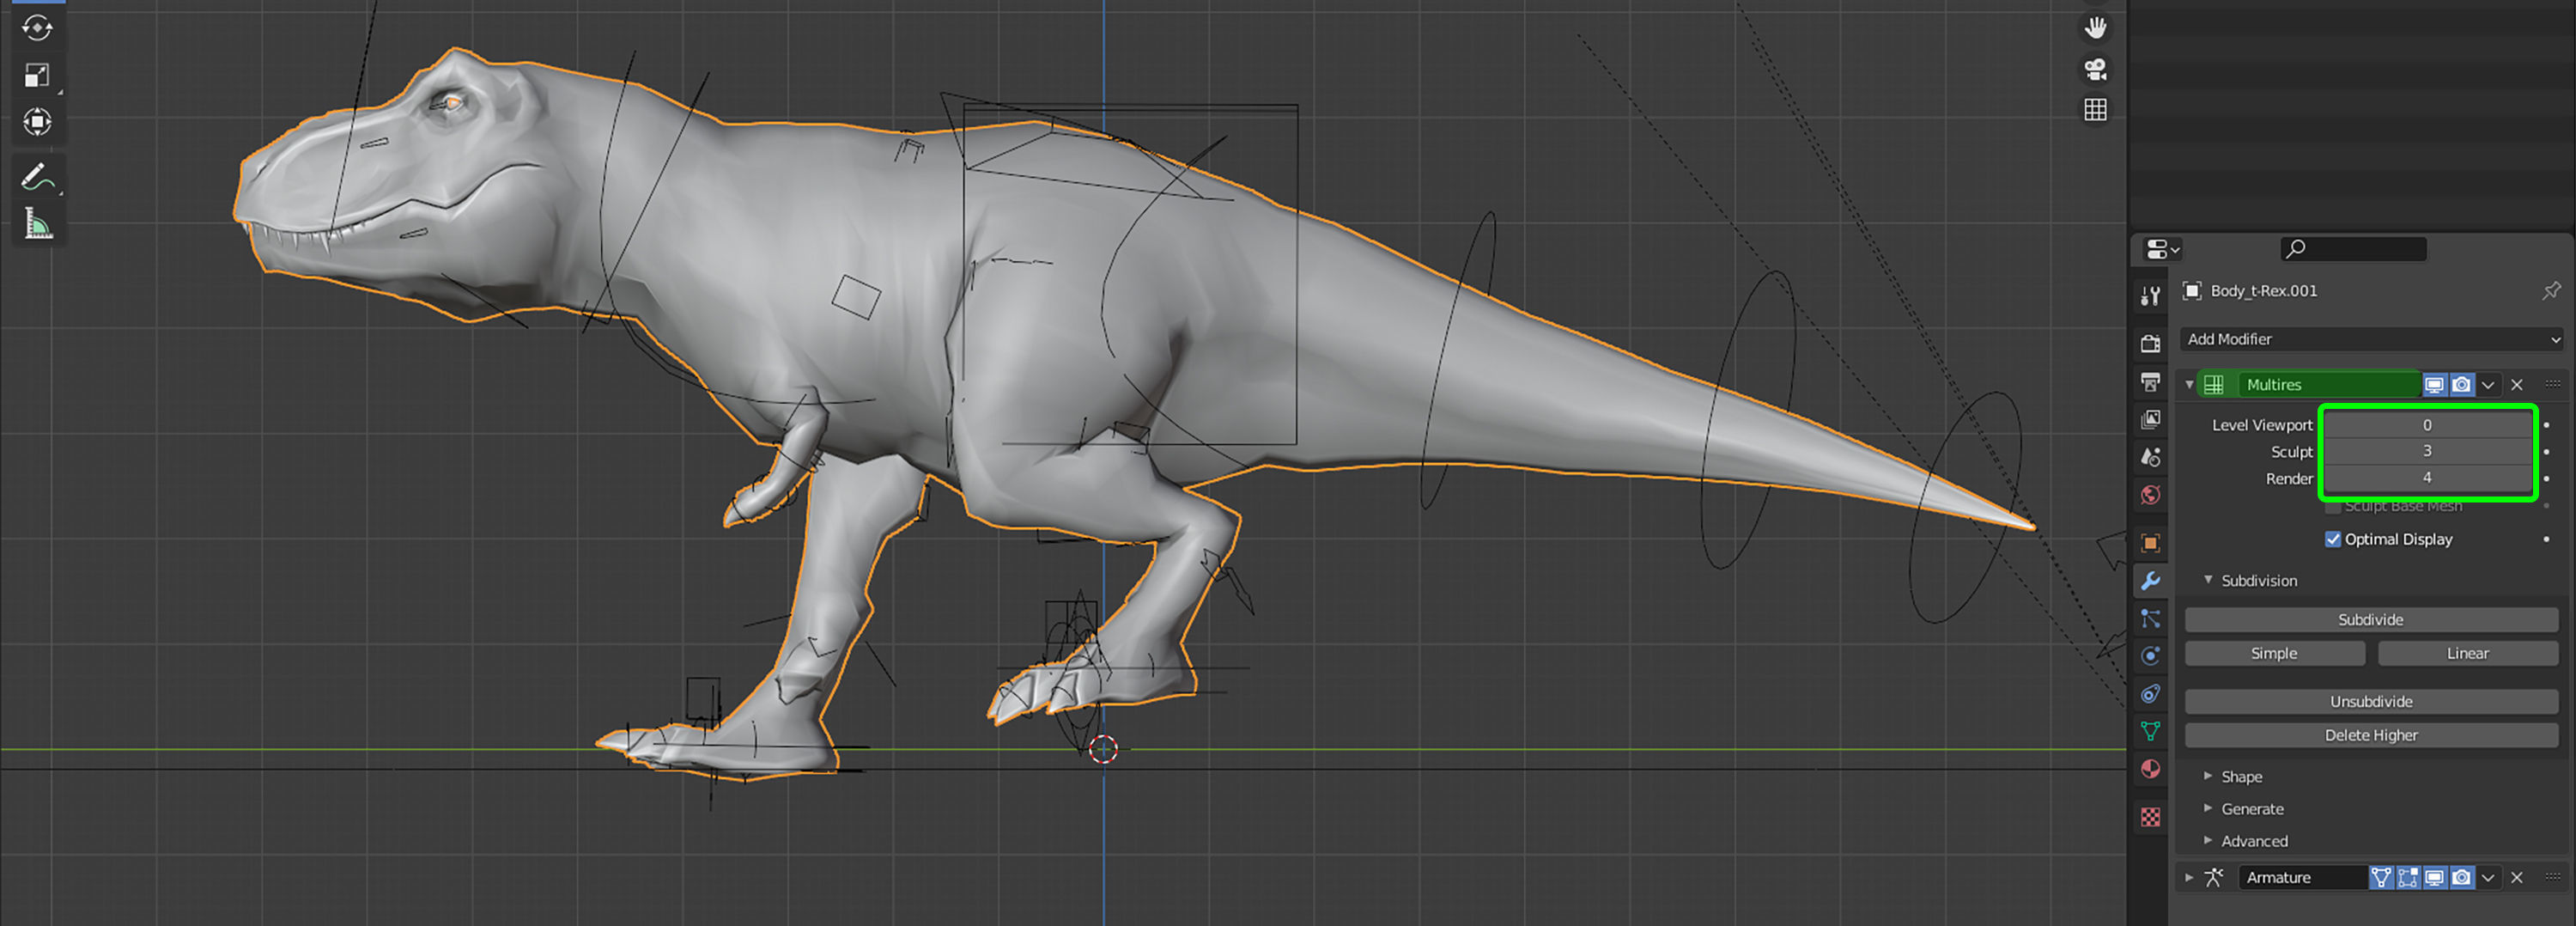This screenshot has width=2576, height=926.
Task: Open the Texture properties checker tab
Action: pyautogui.click(x=2150, y=817)
